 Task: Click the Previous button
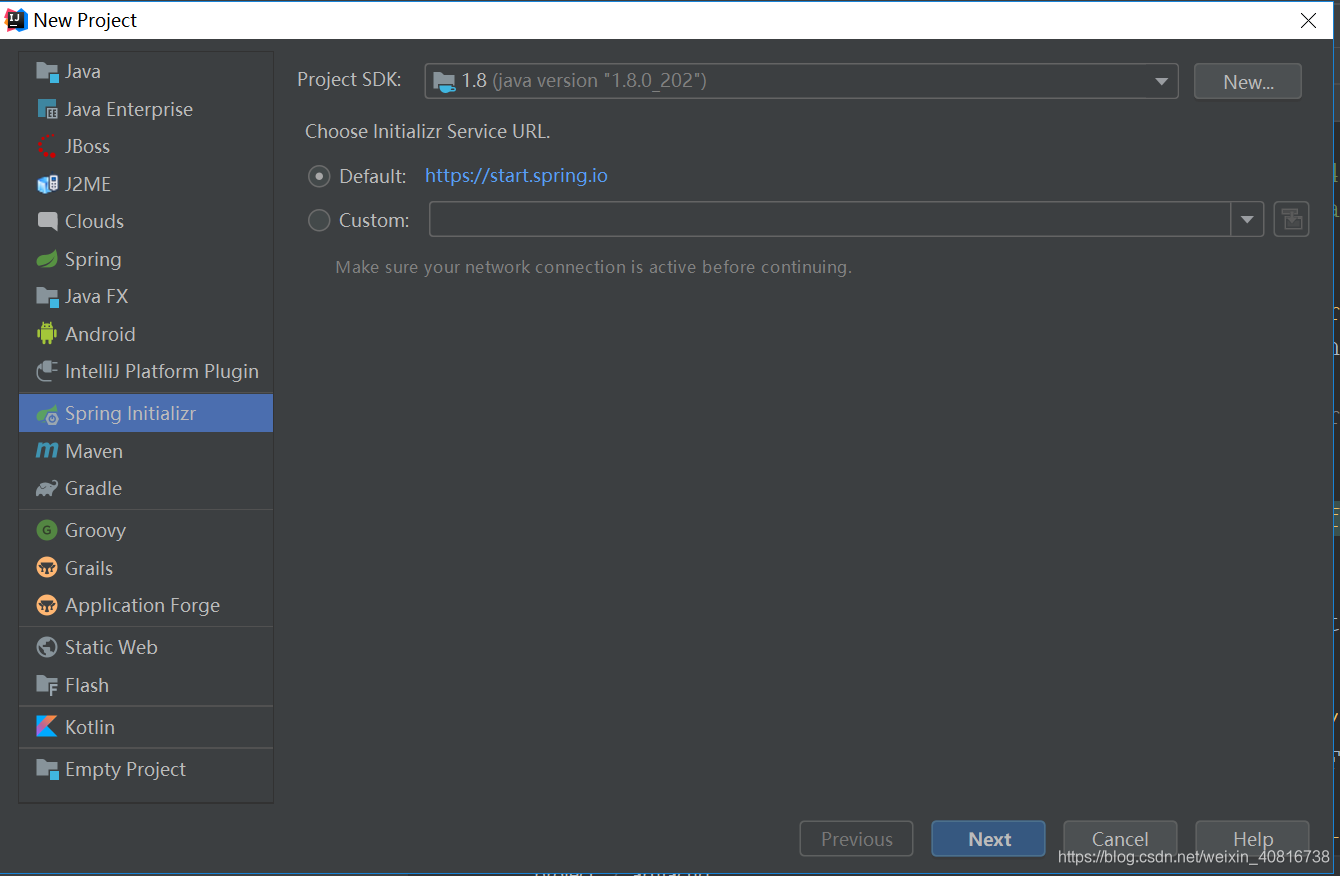(856, 839)
